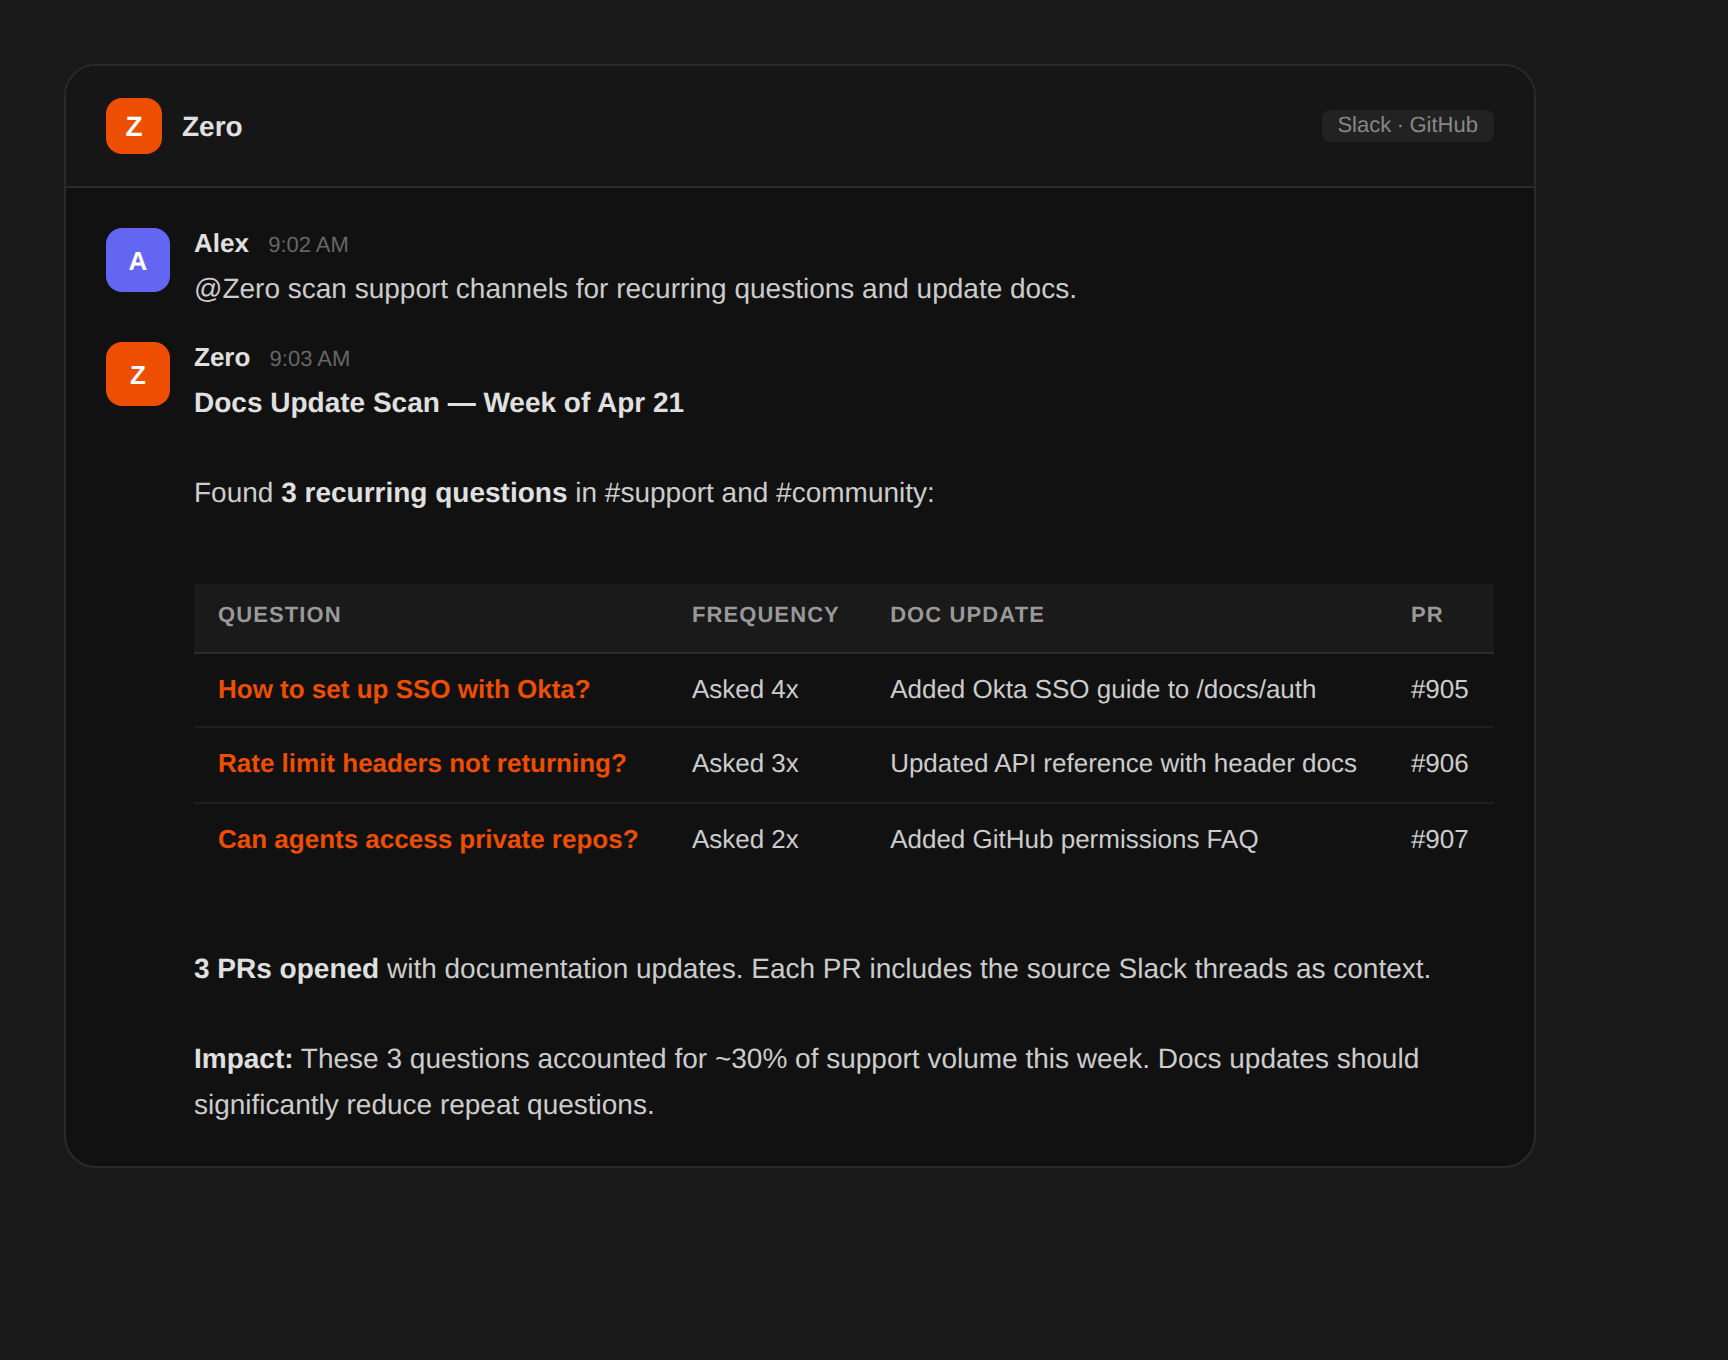Click the Slack · GitHub badge
The width and height of the screenshot is (1728, 1360).
[x=1407, y=125]
